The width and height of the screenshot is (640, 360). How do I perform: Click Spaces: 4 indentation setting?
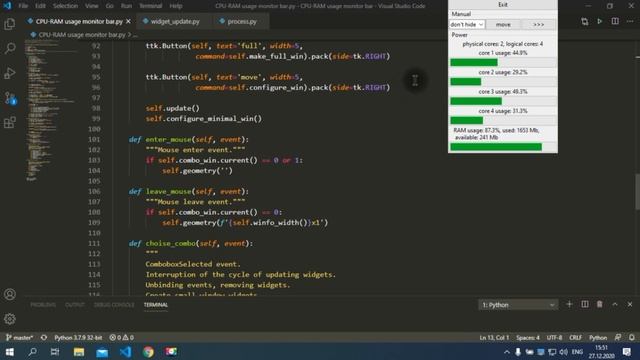point(528,338)
